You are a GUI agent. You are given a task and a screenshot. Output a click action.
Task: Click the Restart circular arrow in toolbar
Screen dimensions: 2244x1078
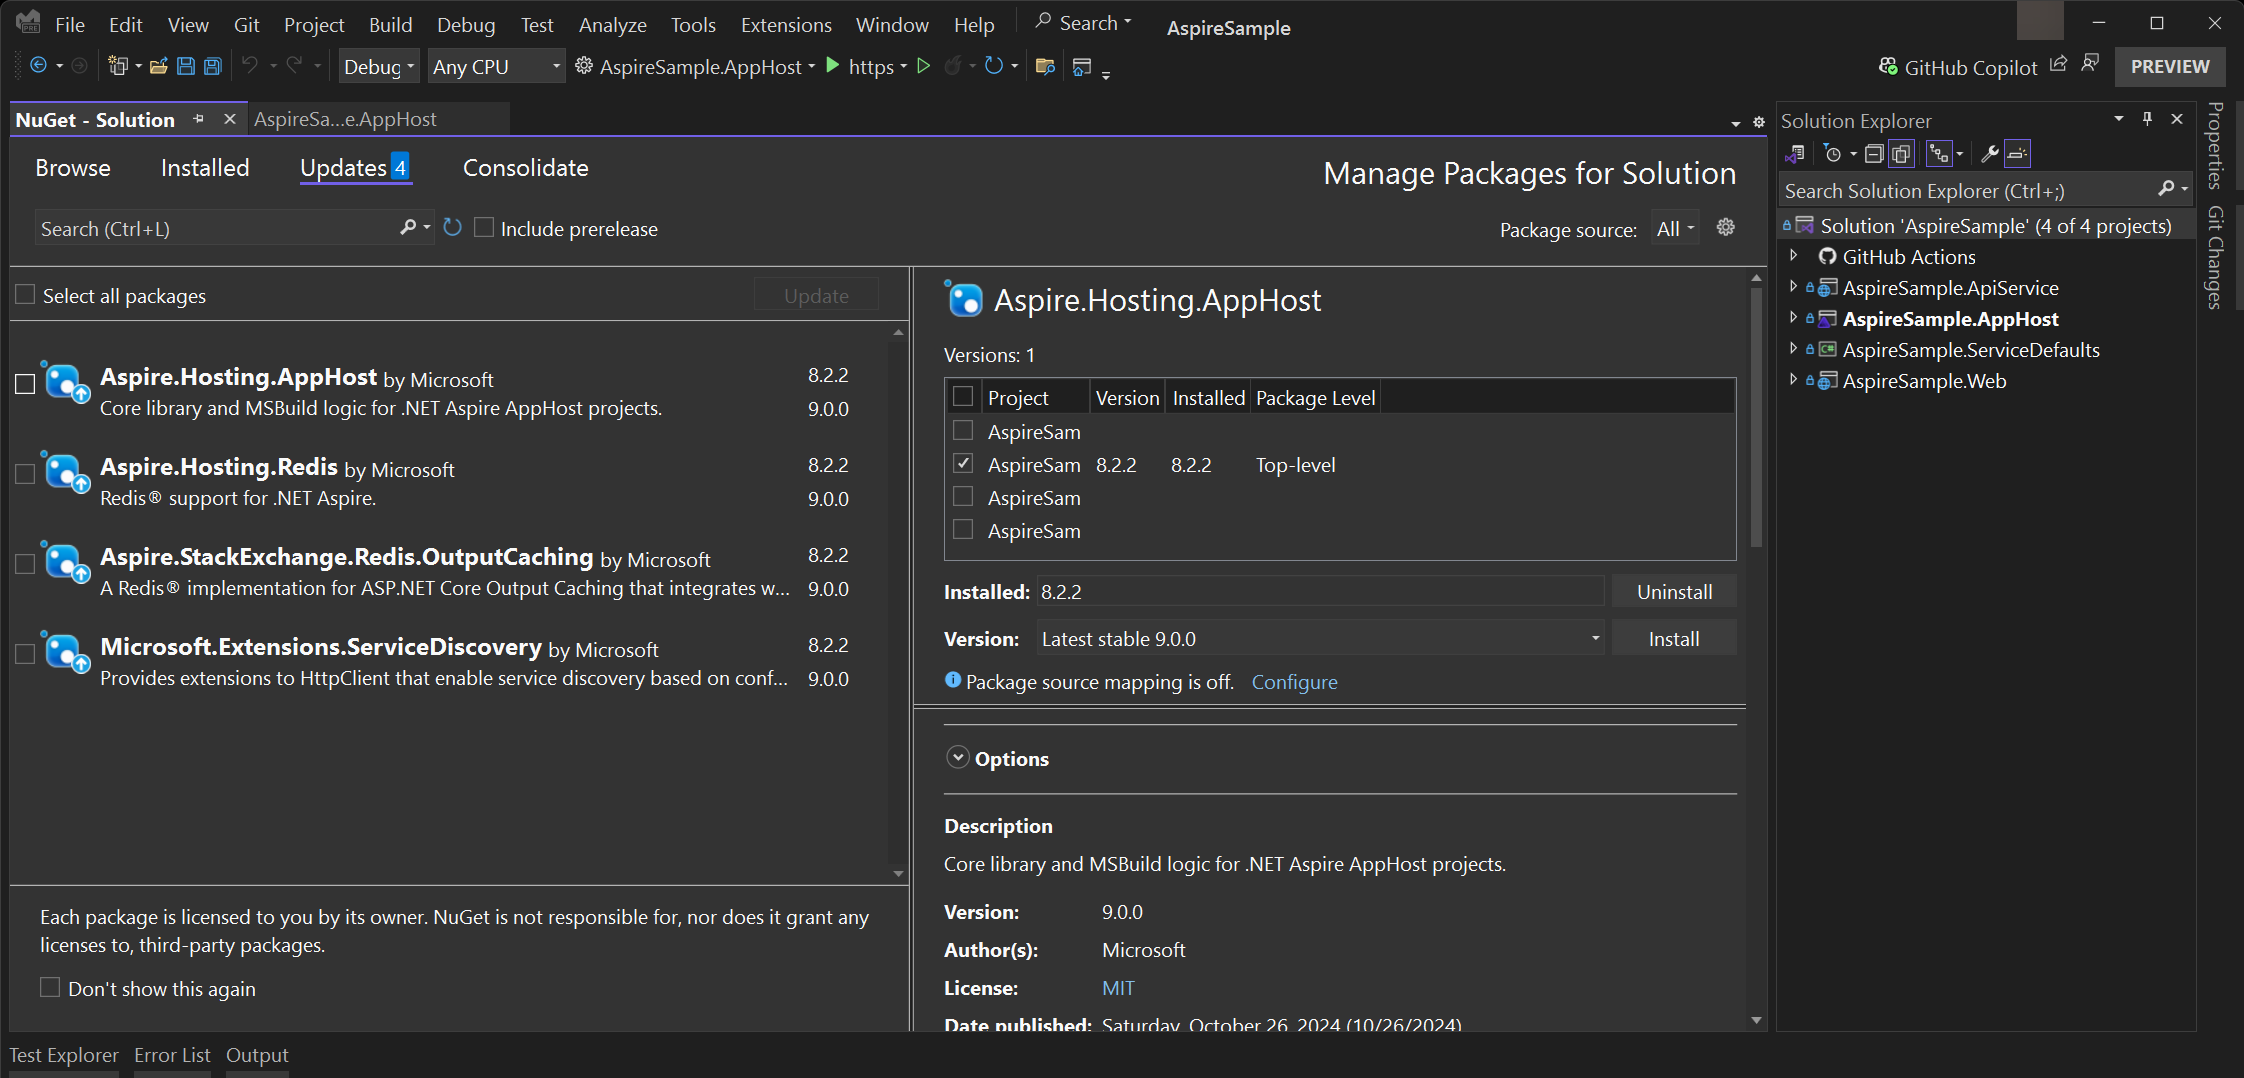[993, 66]
